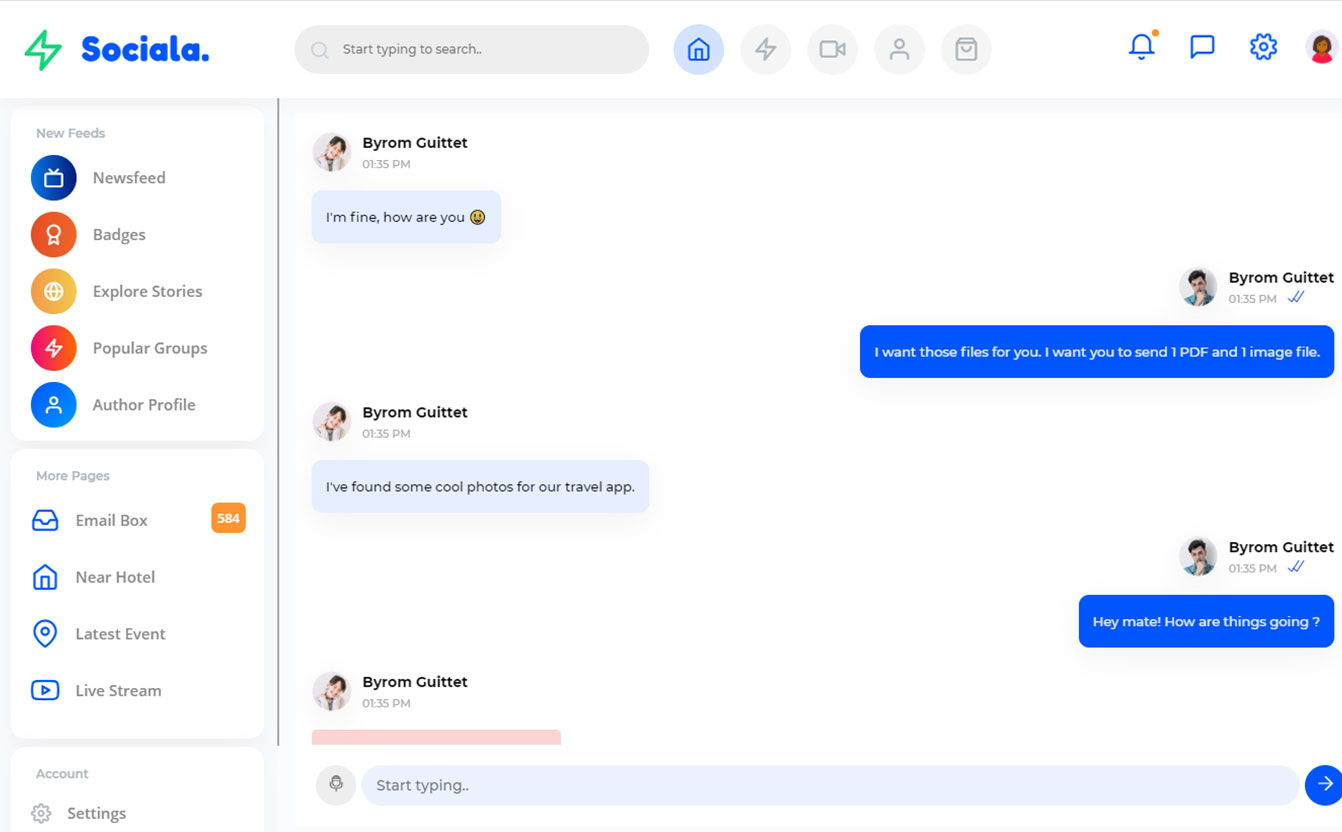This screenshot has height=832, width=1342.
Task: Click the Live Stream link
Action: [x=118, y=691]
